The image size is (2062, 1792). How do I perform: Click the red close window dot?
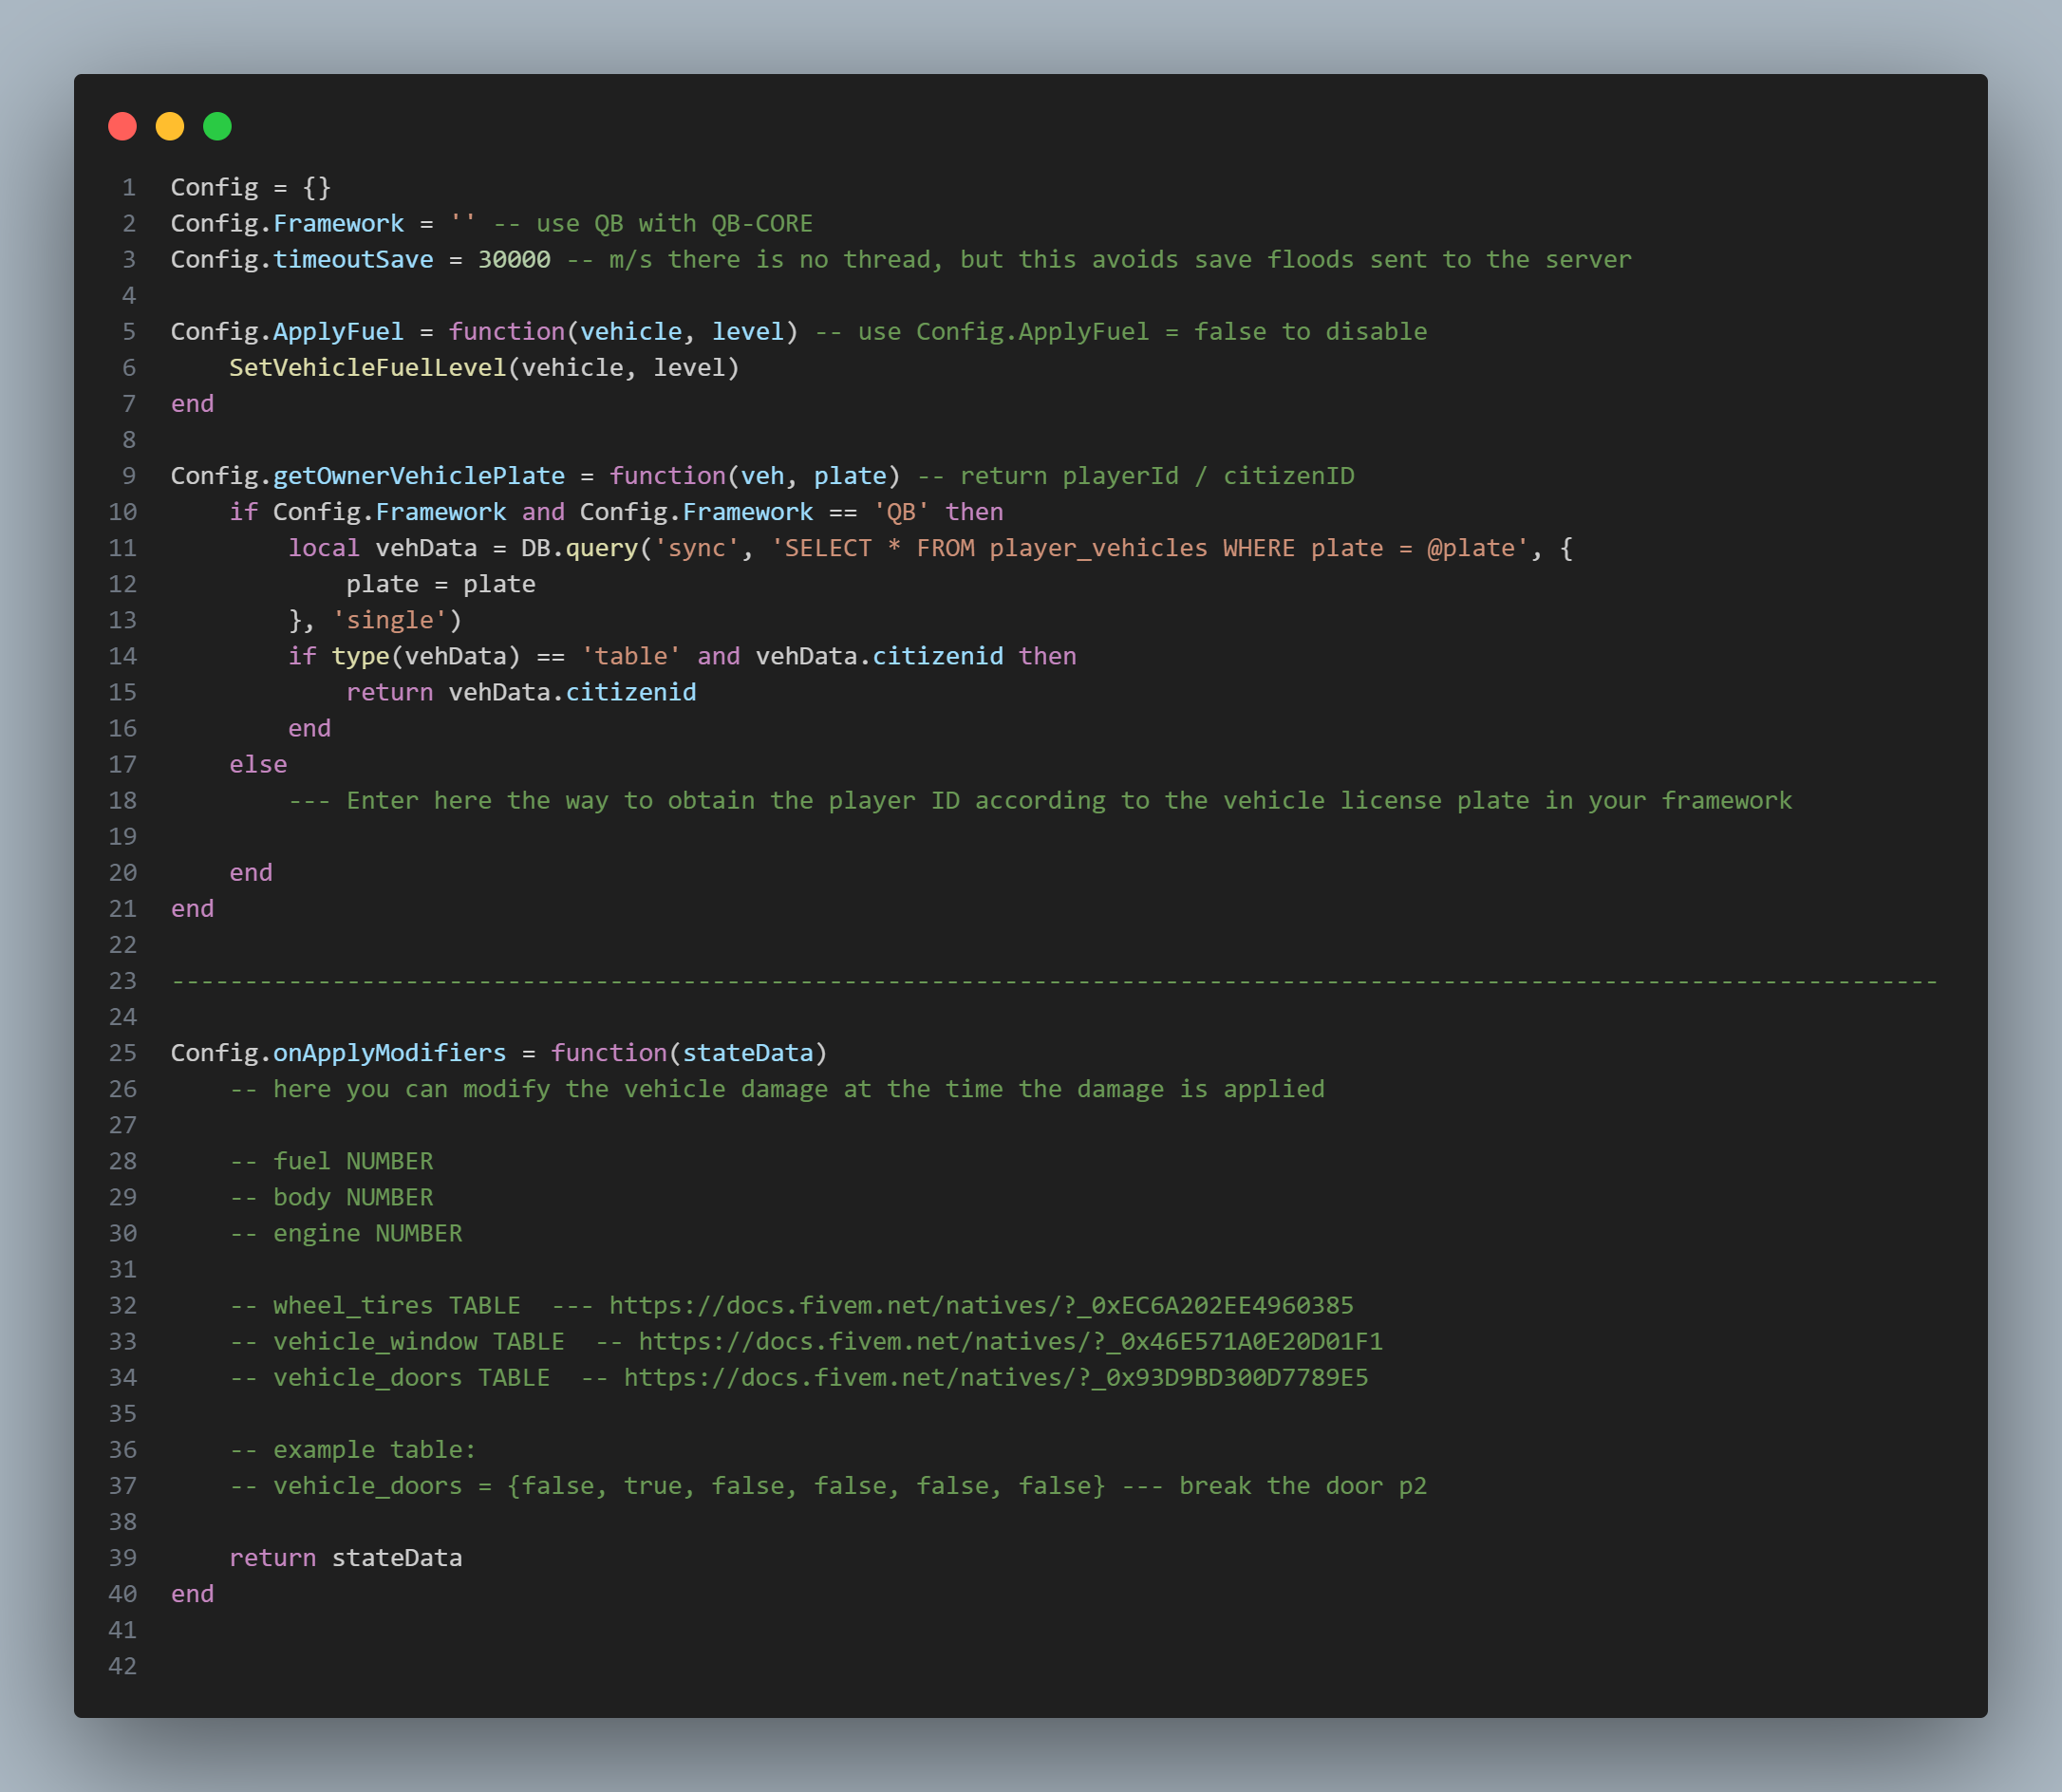click(122, 127)
